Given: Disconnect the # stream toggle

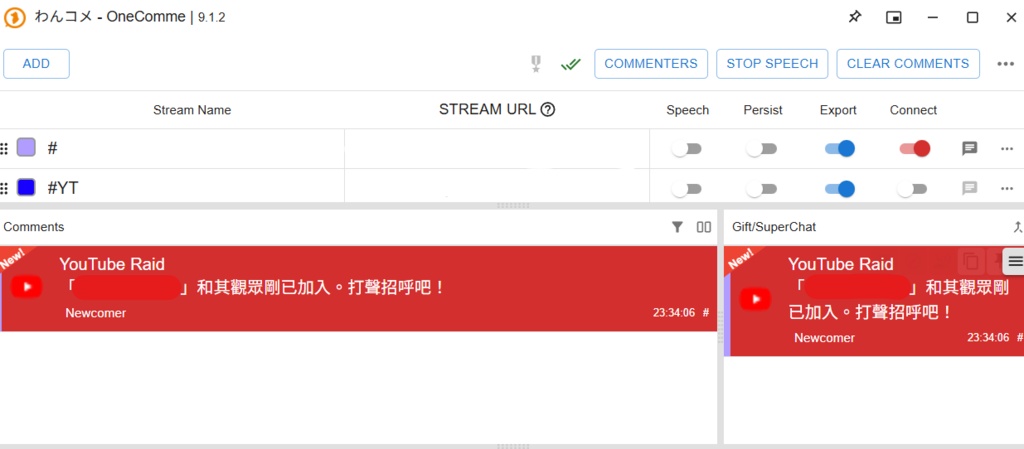Looking at the screenshot, I should pos(915,149).
